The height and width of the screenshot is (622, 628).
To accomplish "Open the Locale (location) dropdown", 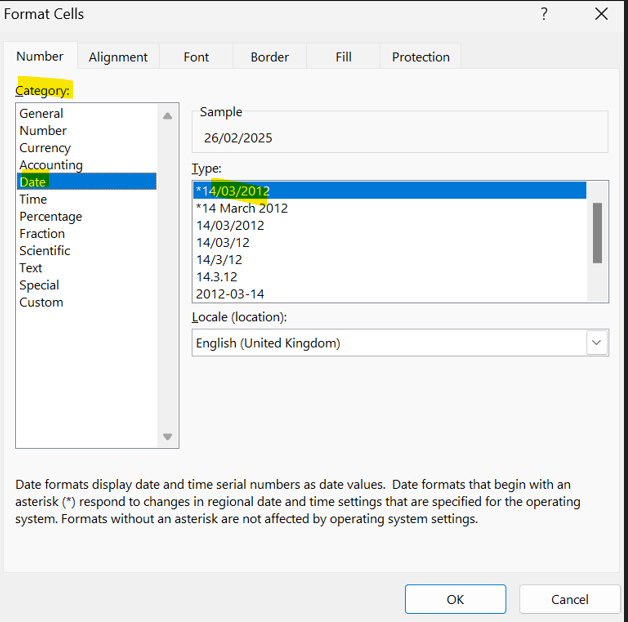I will [x=597, y=343].
